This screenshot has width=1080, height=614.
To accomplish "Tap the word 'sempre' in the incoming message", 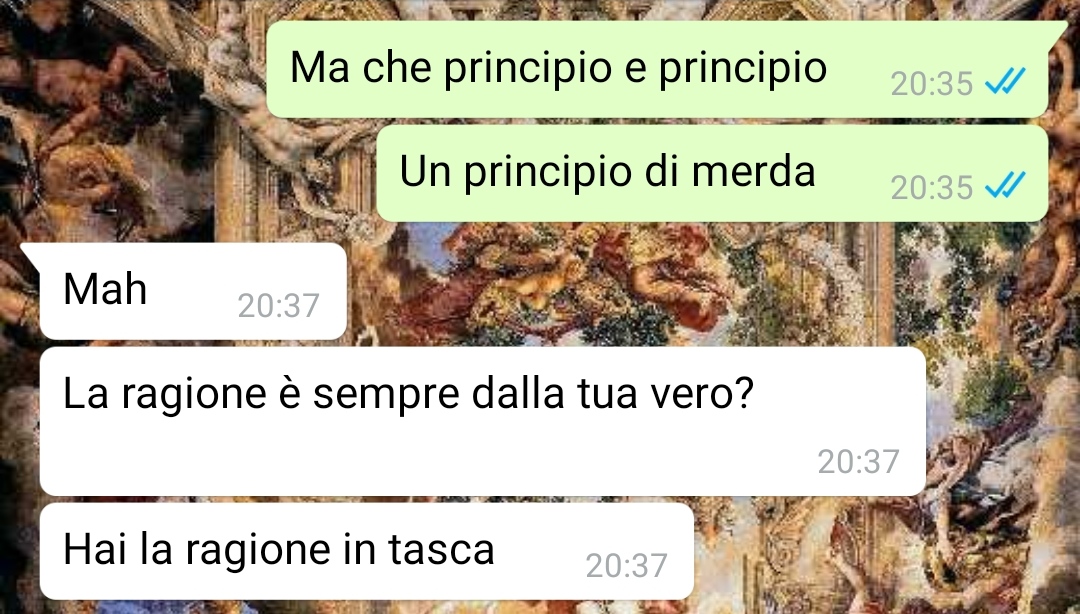I will 386,396.
